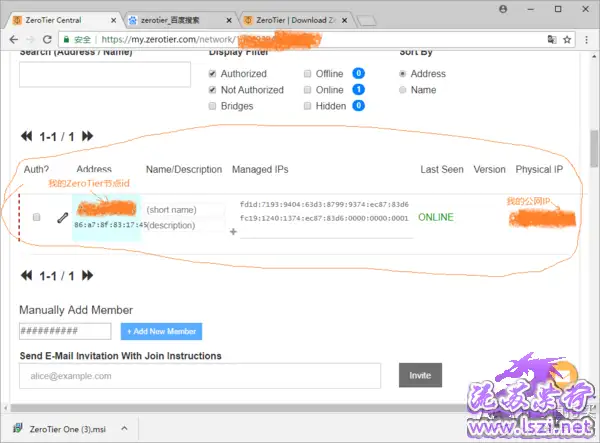Click the Last Seen column header
Screen dimensions: 600x443
point(442,169)
